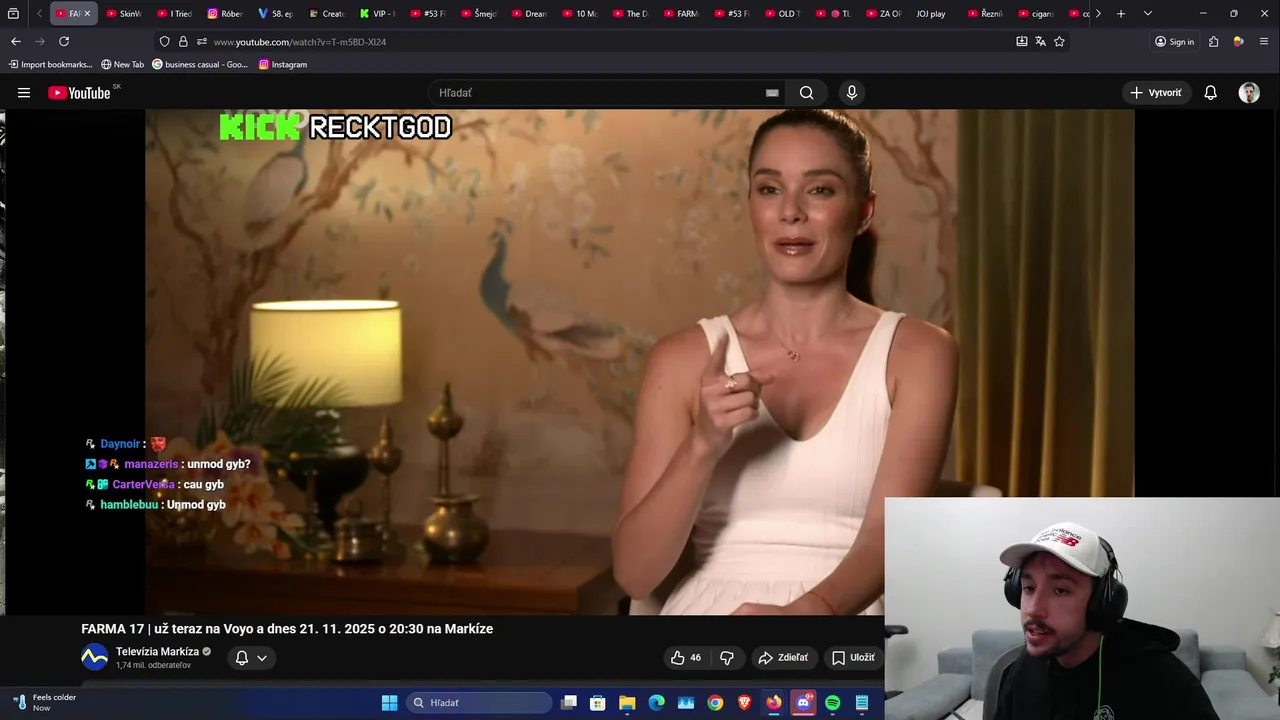Dislike the video with thumbs-down button
Screen dimensions: 1280x720
(727, 657)
